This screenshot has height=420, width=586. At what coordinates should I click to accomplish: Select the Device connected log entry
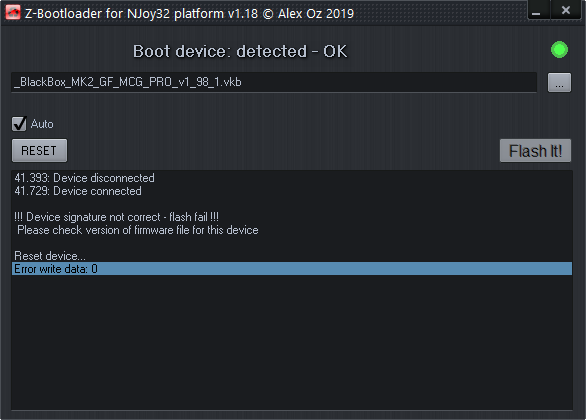pos(78,191)
